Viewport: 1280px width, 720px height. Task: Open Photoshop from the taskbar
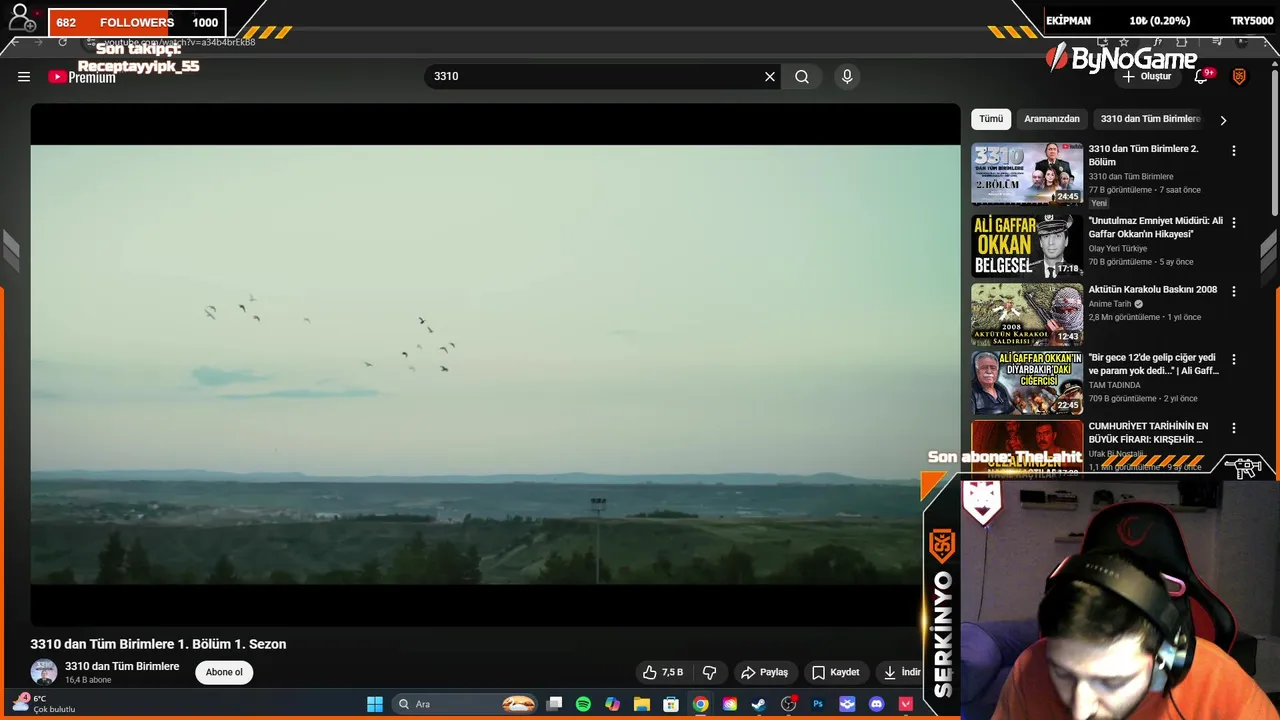coord(818,704)
